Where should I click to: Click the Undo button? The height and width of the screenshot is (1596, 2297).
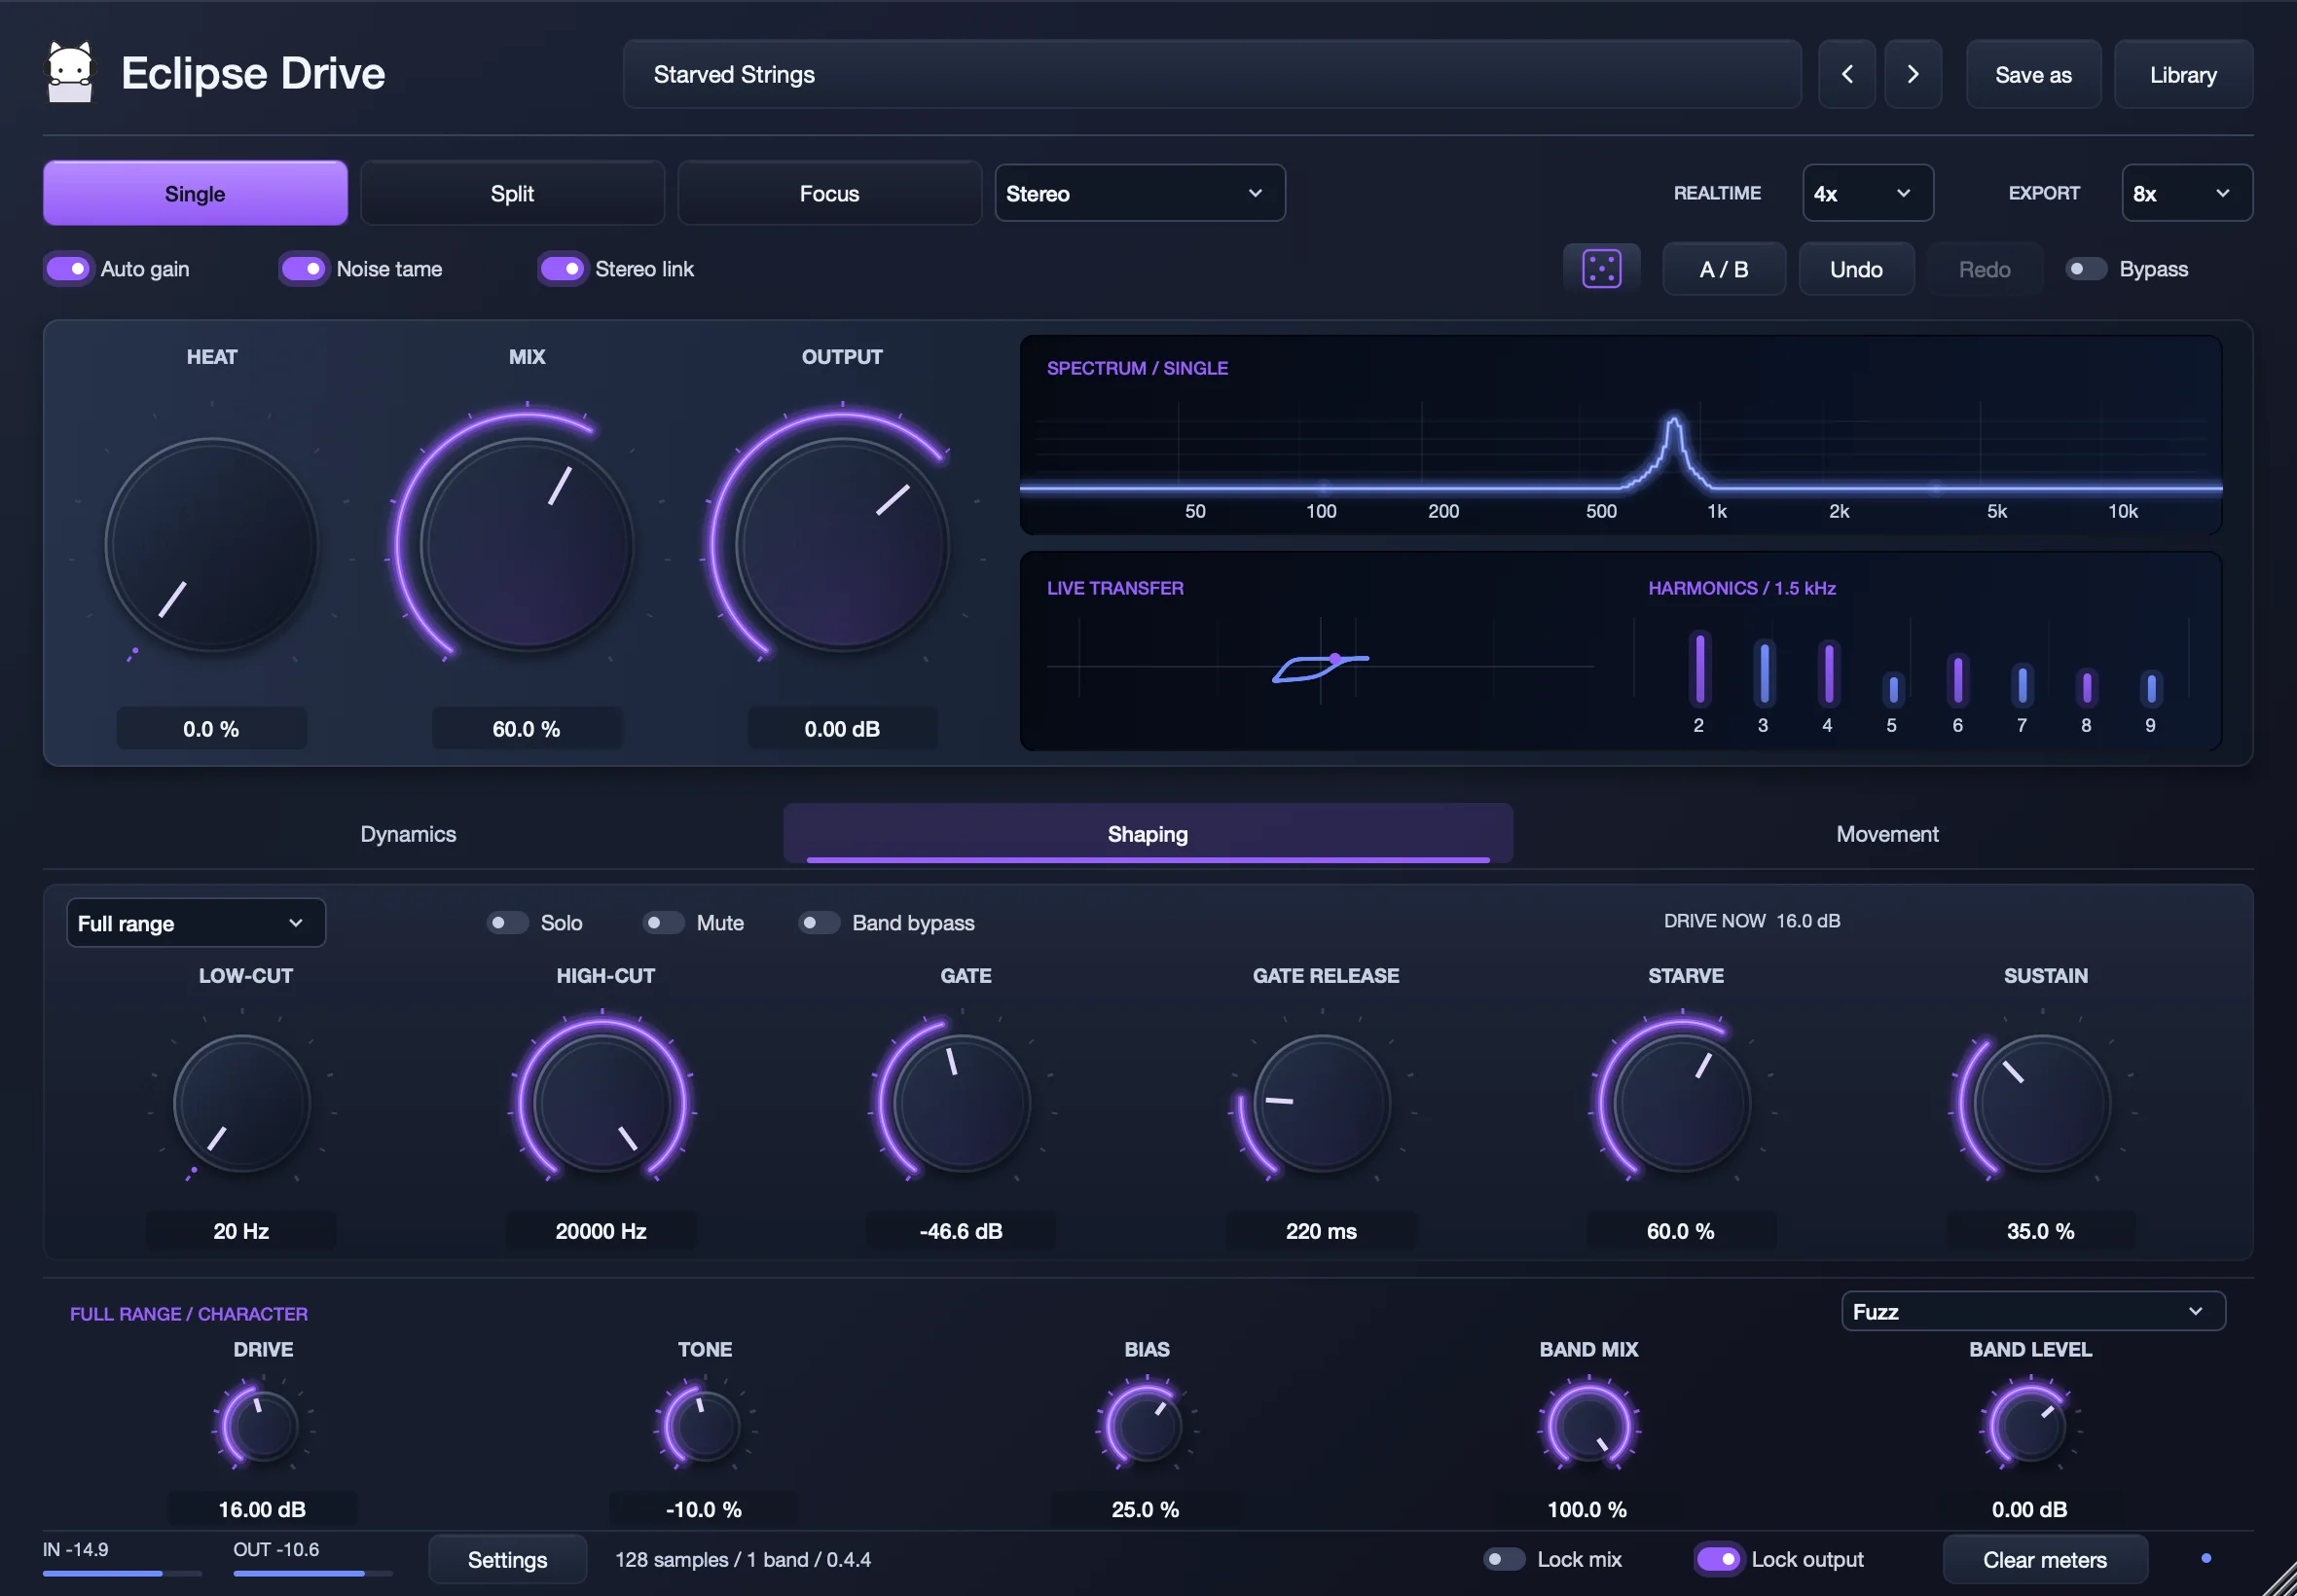(1856, 269)
